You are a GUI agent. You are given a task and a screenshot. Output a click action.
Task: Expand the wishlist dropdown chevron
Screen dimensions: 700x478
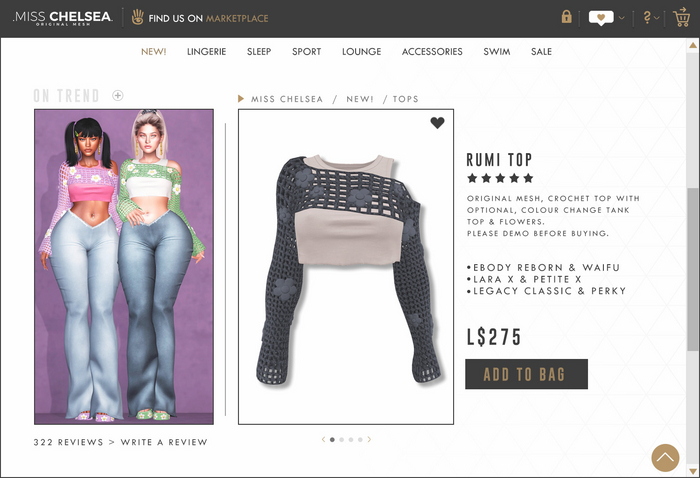coord(622,18)
